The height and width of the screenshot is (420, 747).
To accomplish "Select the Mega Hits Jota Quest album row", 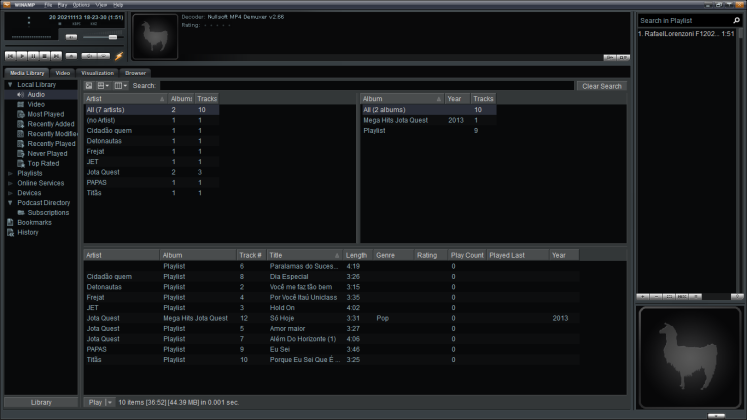I will [x=428, y=120].
